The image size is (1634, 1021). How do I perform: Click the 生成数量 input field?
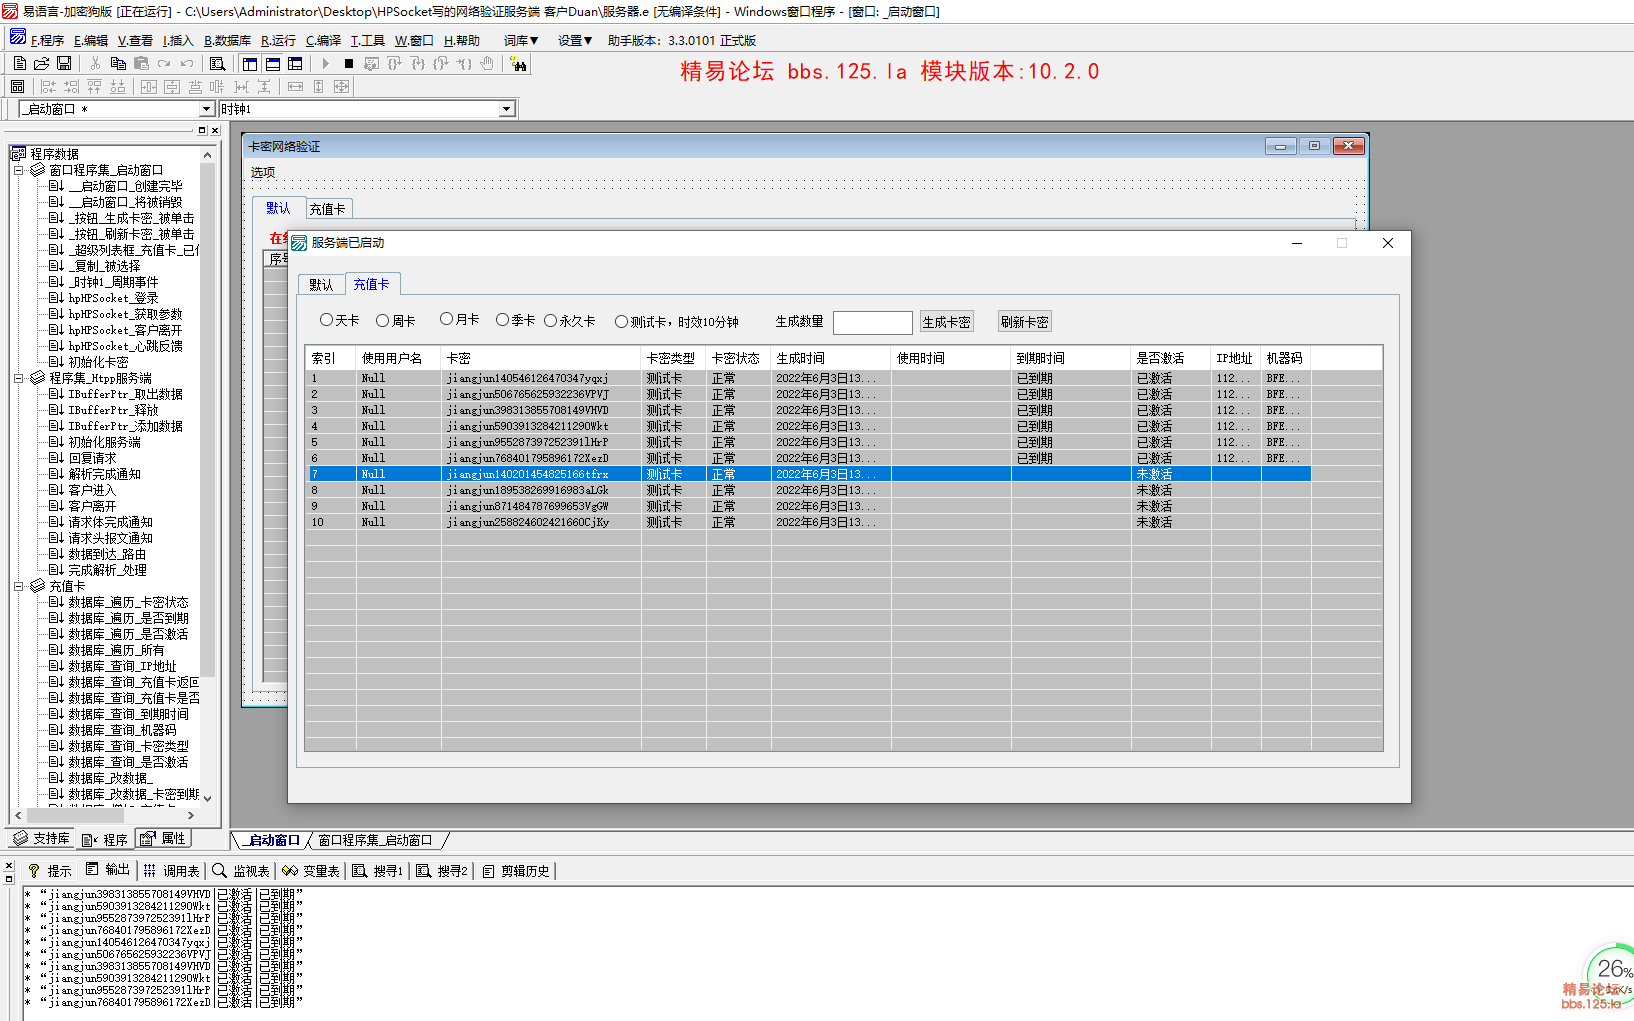coord(872,322)
